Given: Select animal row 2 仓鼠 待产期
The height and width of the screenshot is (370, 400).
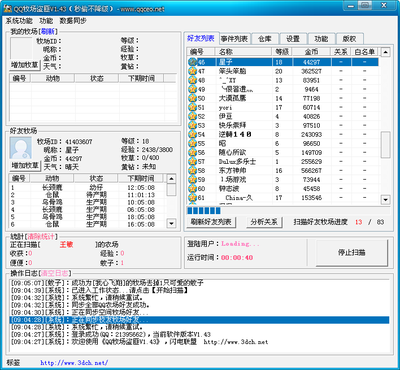Looking at the screenshot, I should 88,195.
